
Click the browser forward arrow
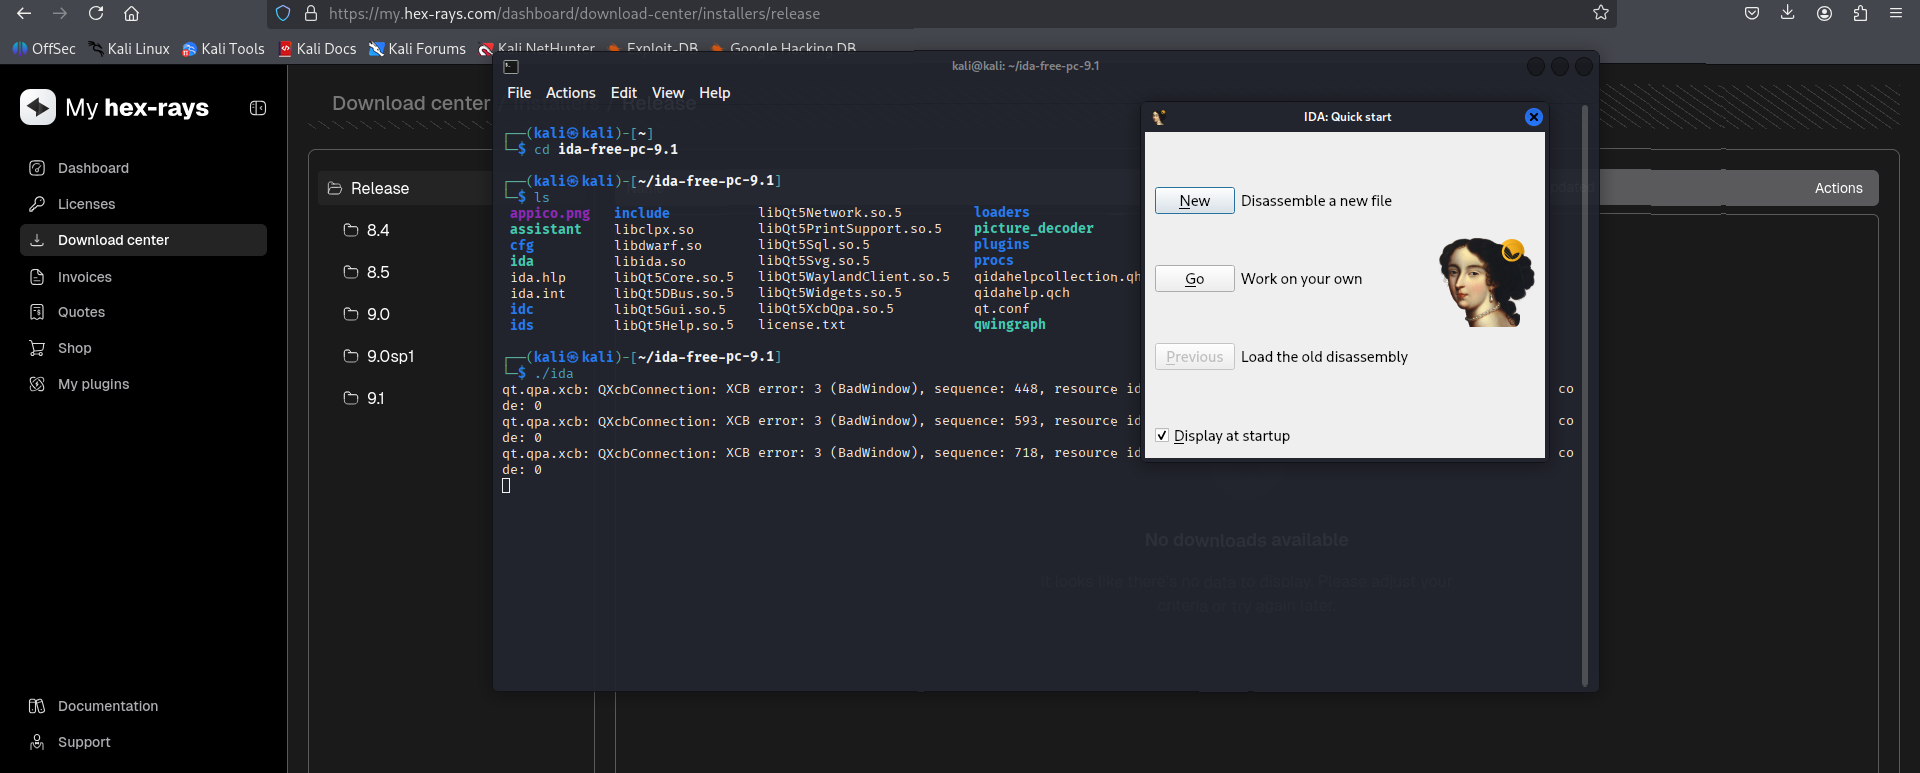click(60, 13)
